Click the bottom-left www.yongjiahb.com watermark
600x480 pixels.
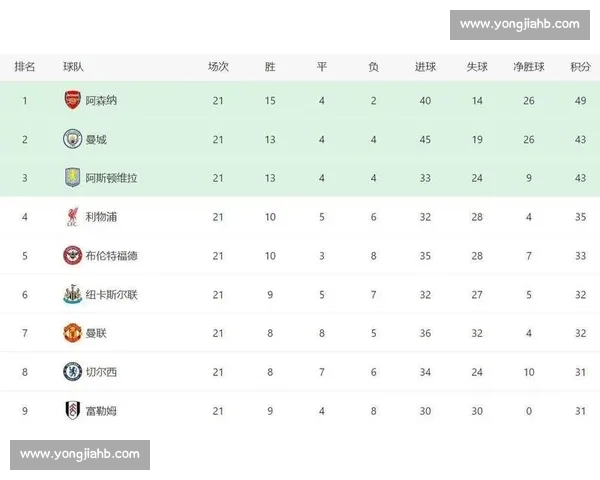(80, 454)
